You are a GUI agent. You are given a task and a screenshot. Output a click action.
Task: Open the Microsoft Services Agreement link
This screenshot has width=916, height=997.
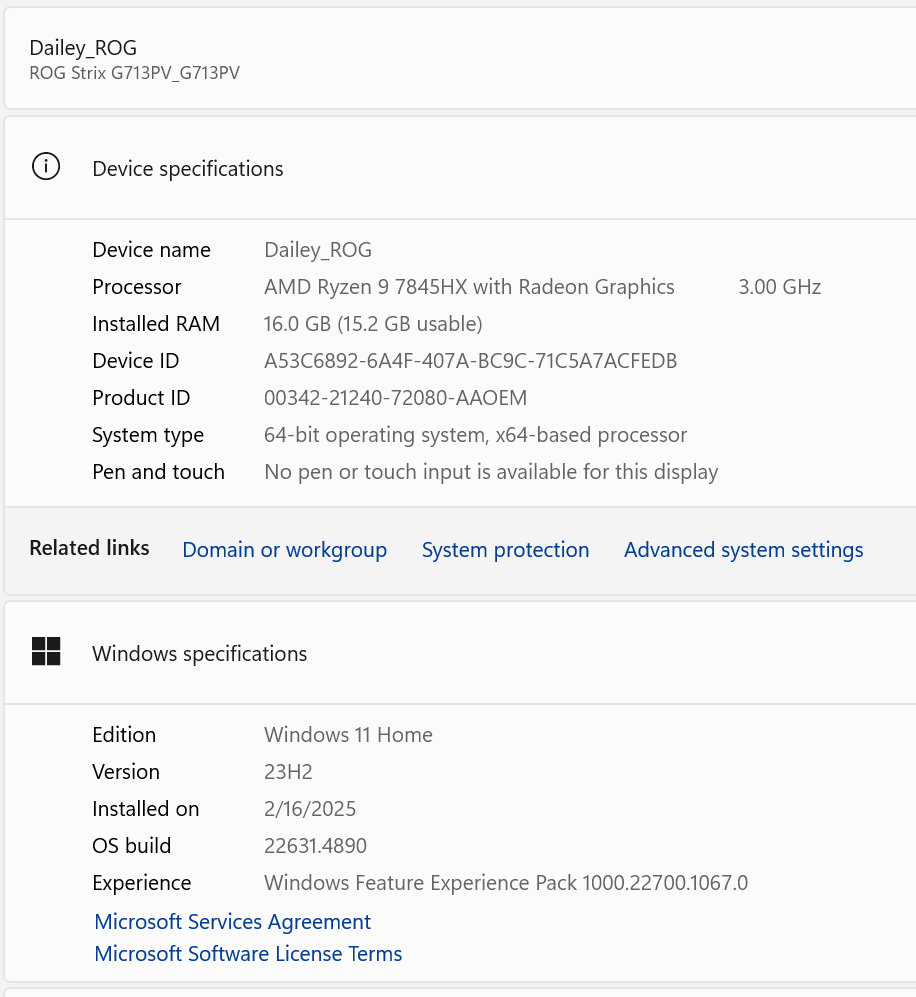click(x=232, y=922)
